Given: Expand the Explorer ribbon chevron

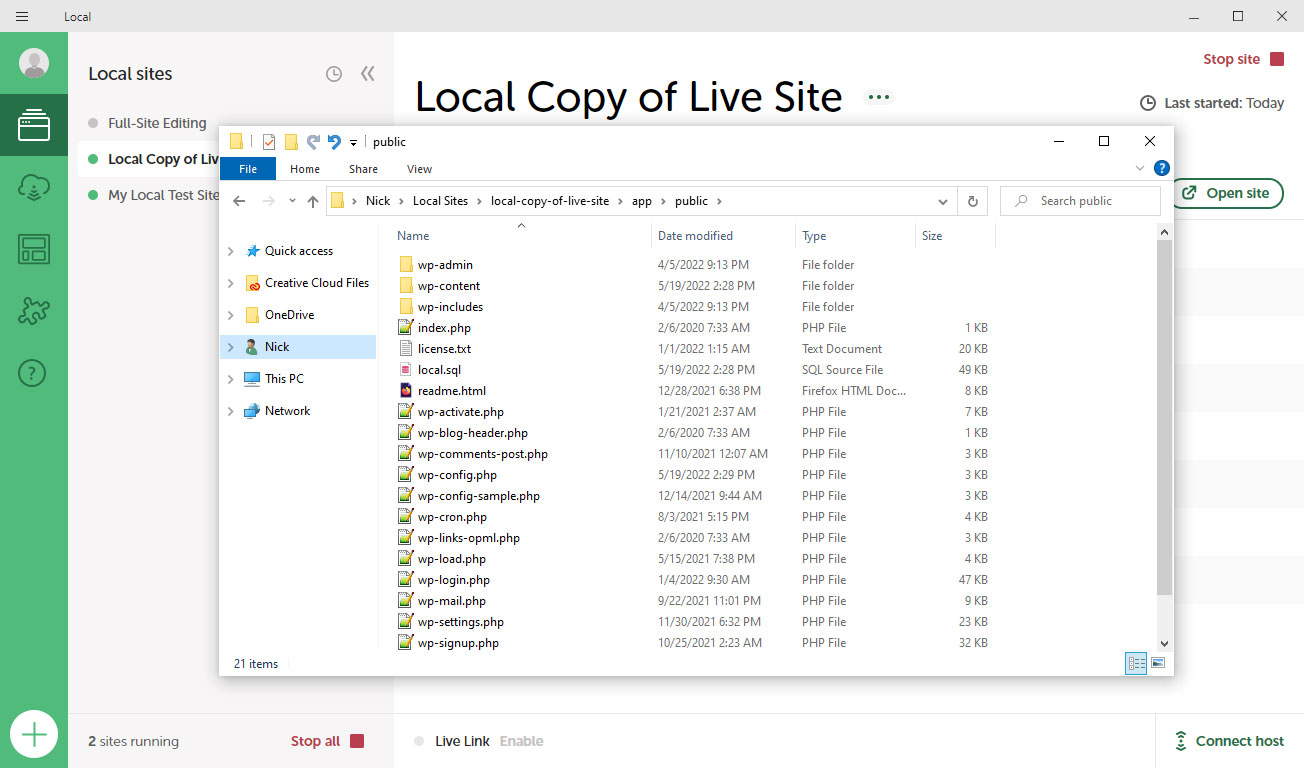Looking at the screenshot, I should 1140,168.
